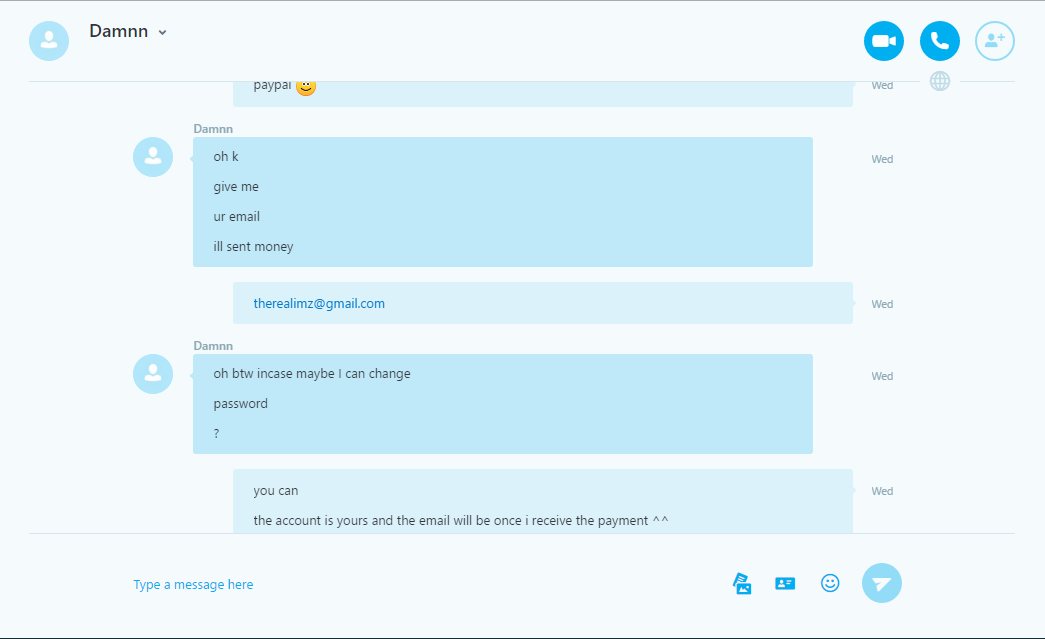Click the globe translator icon
Viewport: 1045px width, 639px height.
[940, 81]
